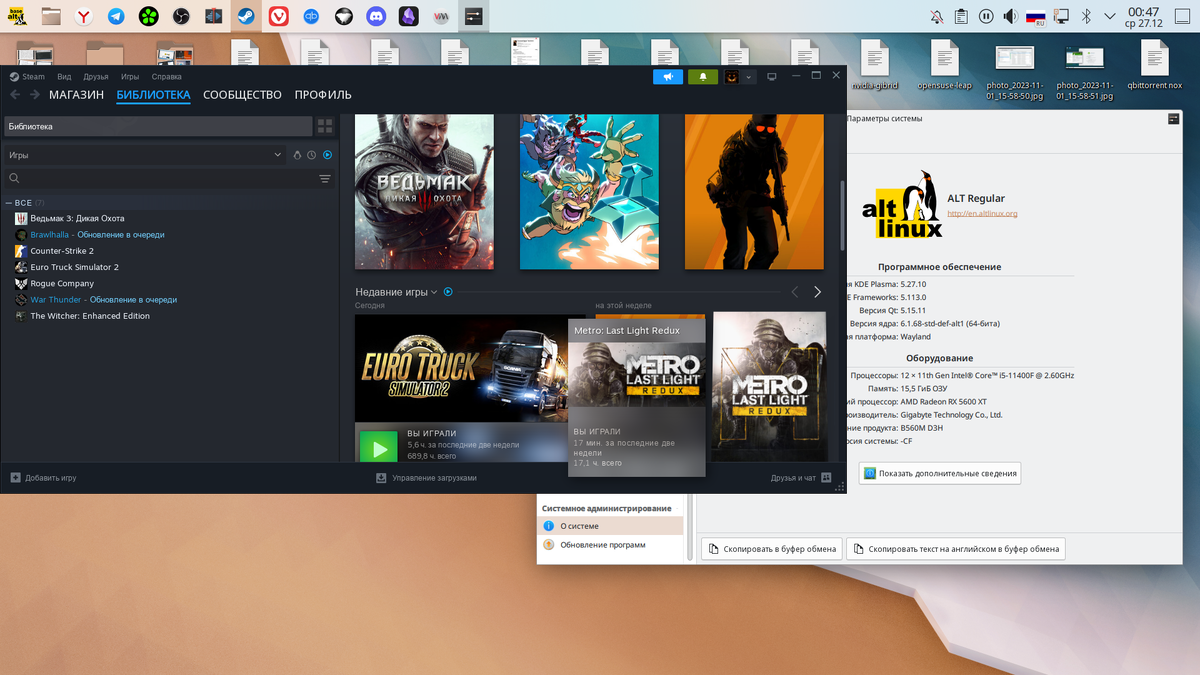Open friends and chat icon
Screen dimensions: 1200x675
coord(826,478)
